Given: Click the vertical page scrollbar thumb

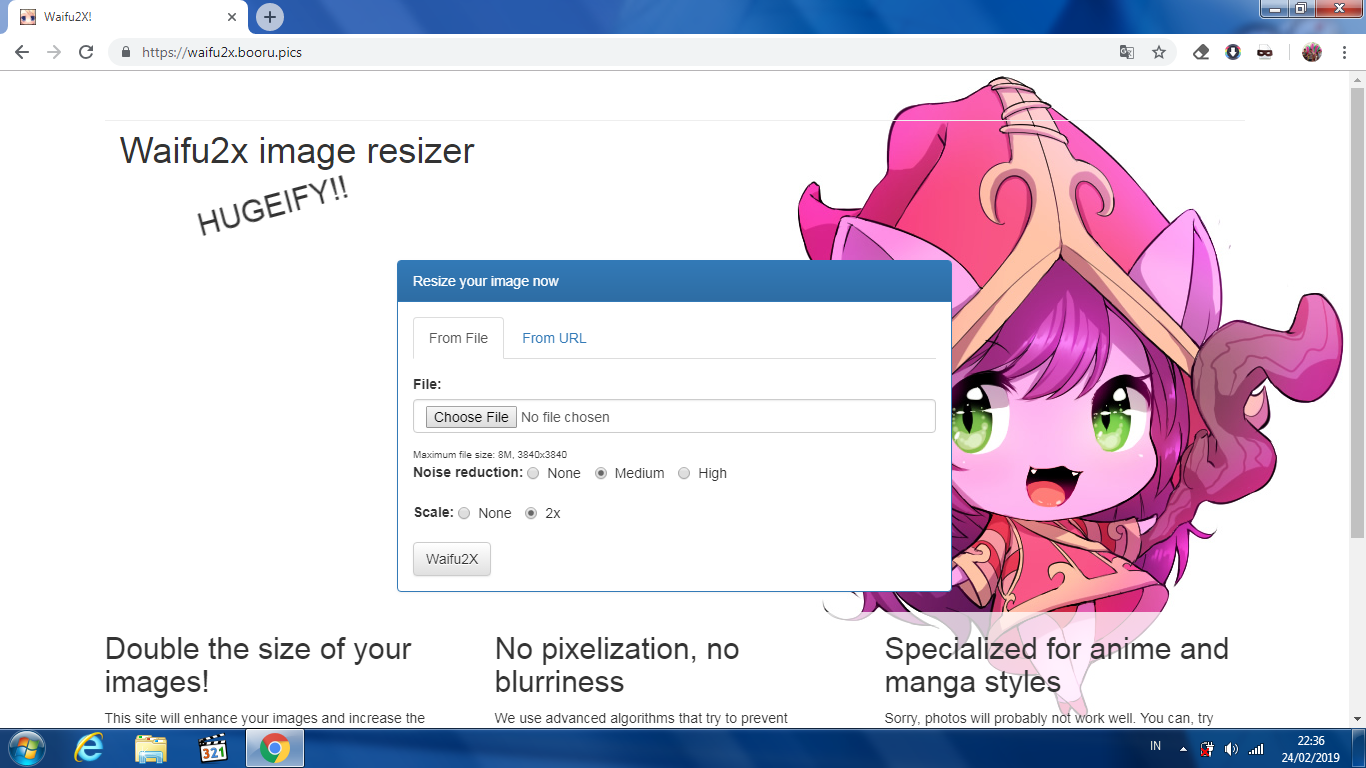Looking at the screenshot, I should [1357, 312].
